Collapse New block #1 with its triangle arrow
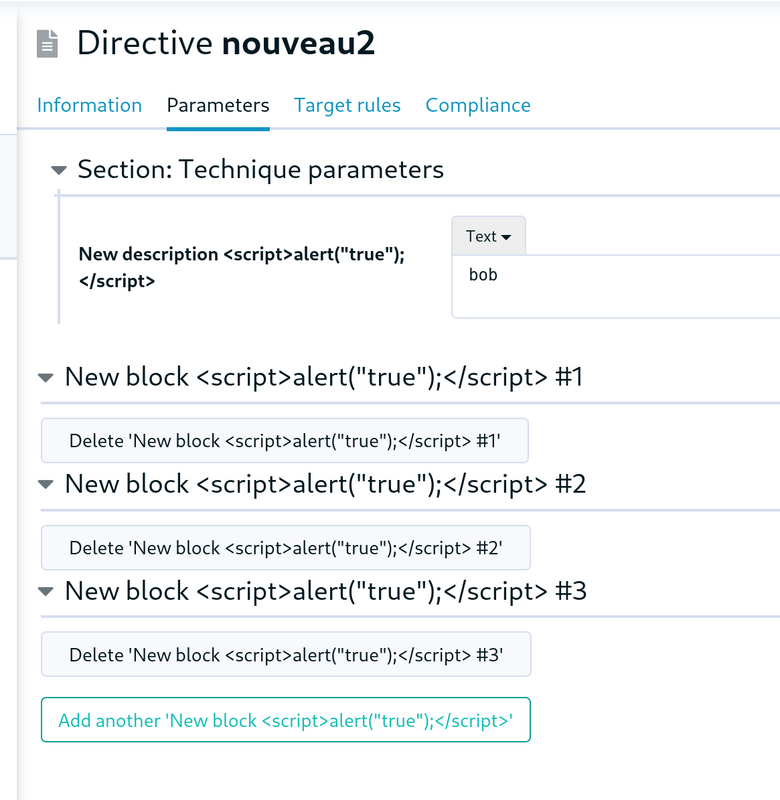The image size is (780, 800). coord(46,378)
